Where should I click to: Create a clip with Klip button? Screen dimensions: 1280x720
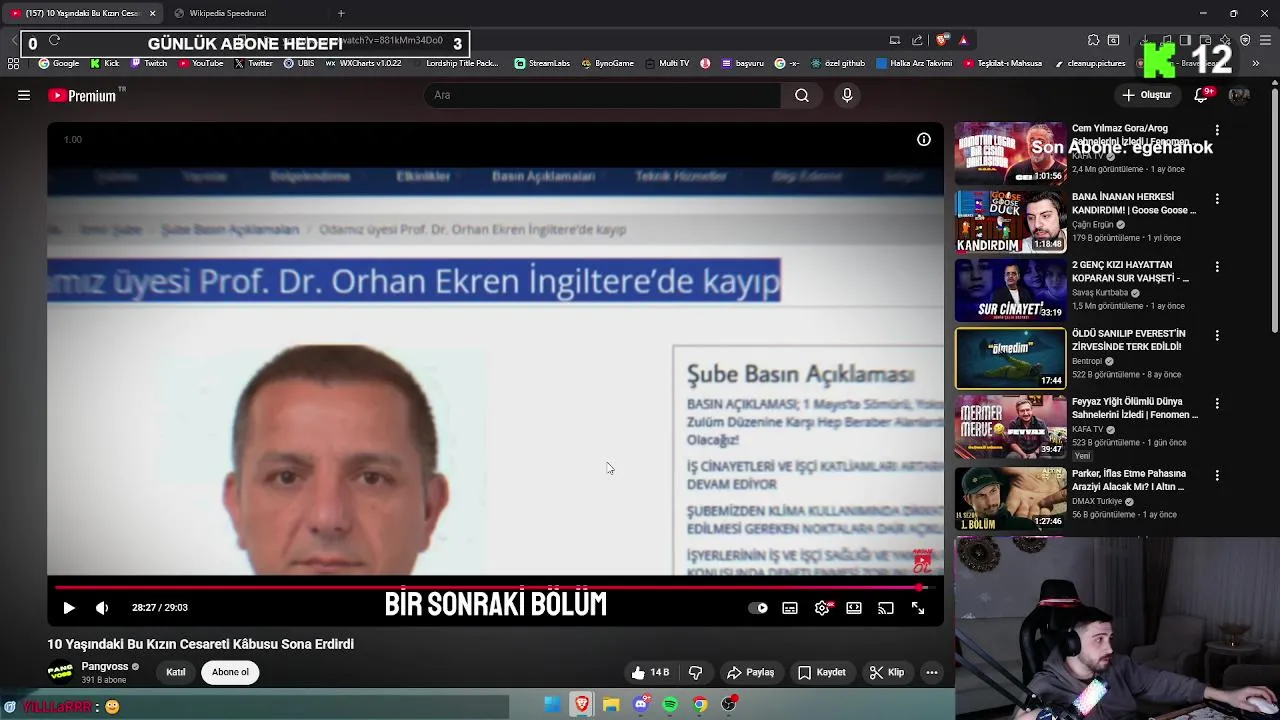pyautogui.click(x=886, y=672)
